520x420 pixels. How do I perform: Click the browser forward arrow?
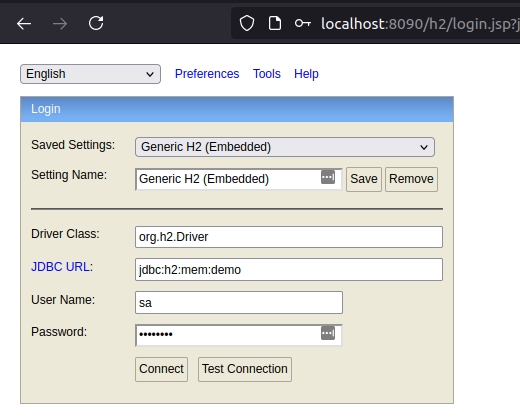(x=60, y=24)
